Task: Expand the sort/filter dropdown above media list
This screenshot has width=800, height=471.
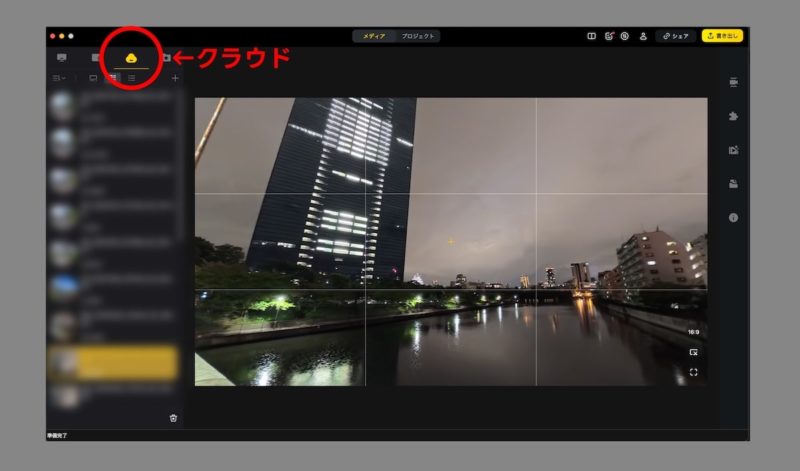Action: point(60,78)
